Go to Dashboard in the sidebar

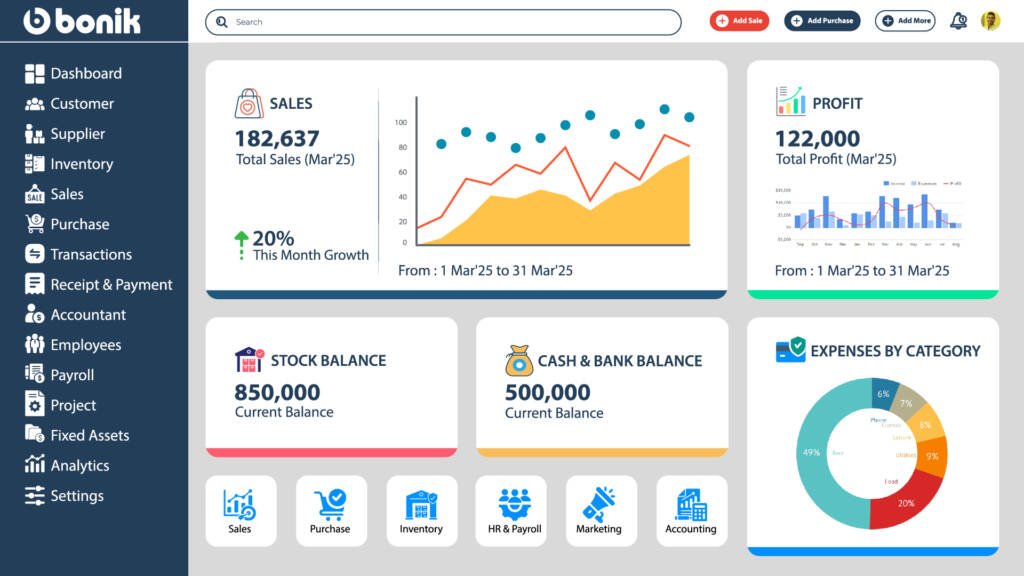click(86, 73)
